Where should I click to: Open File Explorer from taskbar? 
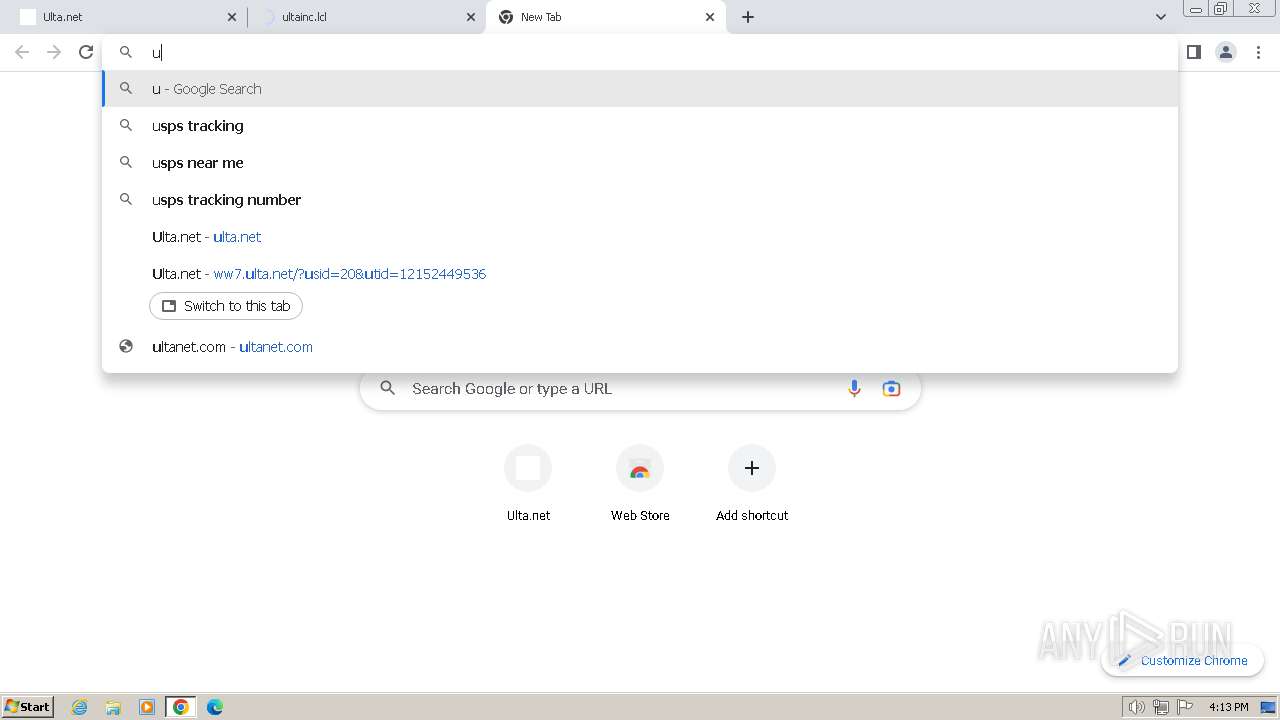[x=113, y=707]
